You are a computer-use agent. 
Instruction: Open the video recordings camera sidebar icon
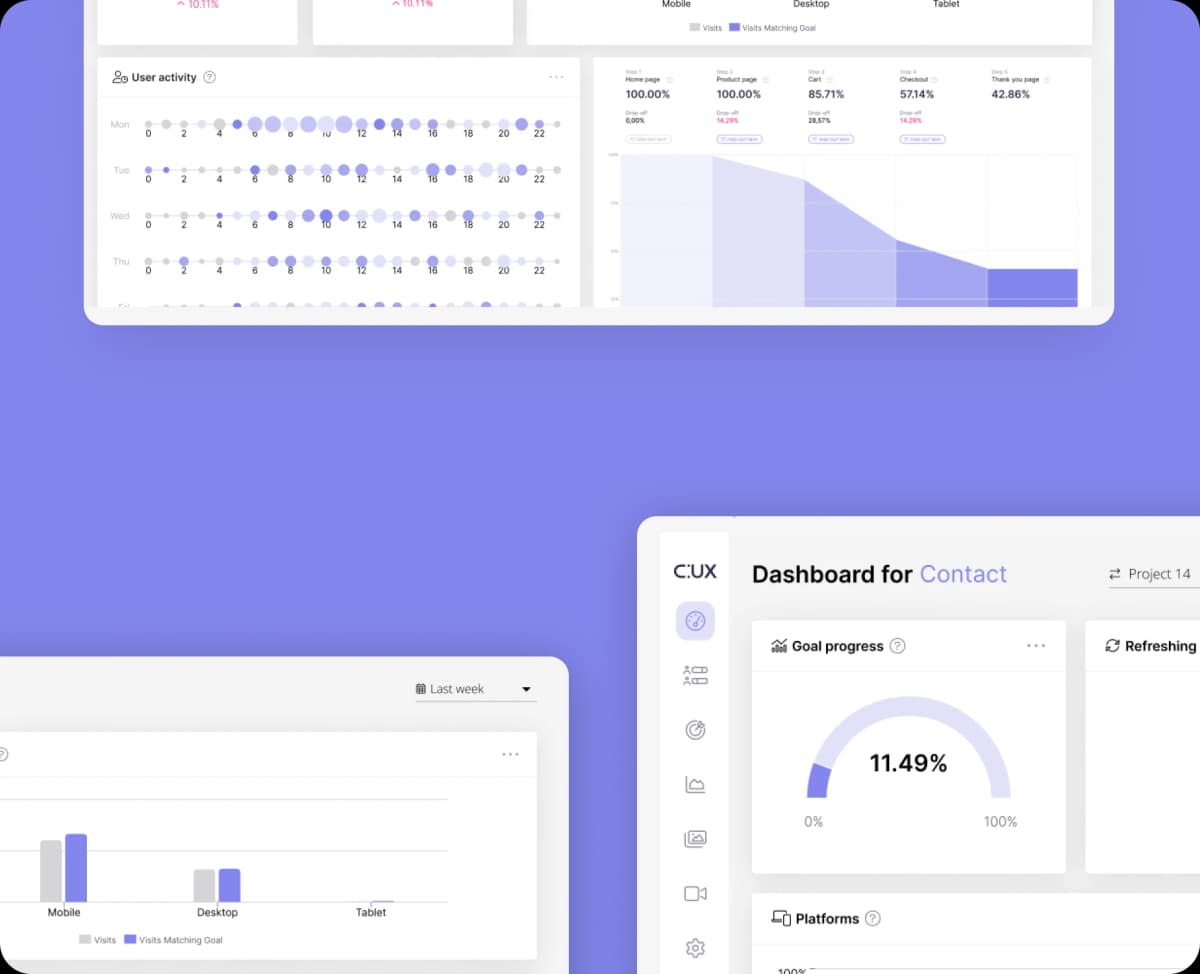[695, 893]
